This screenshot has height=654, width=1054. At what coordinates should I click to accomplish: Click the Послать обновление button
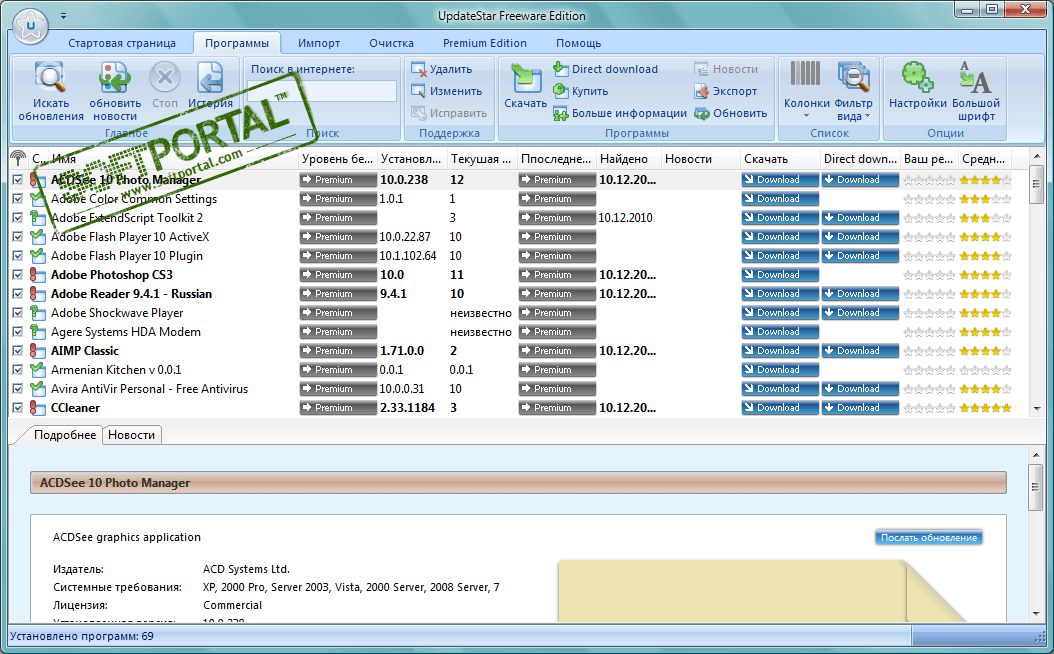tap(928, 538)
